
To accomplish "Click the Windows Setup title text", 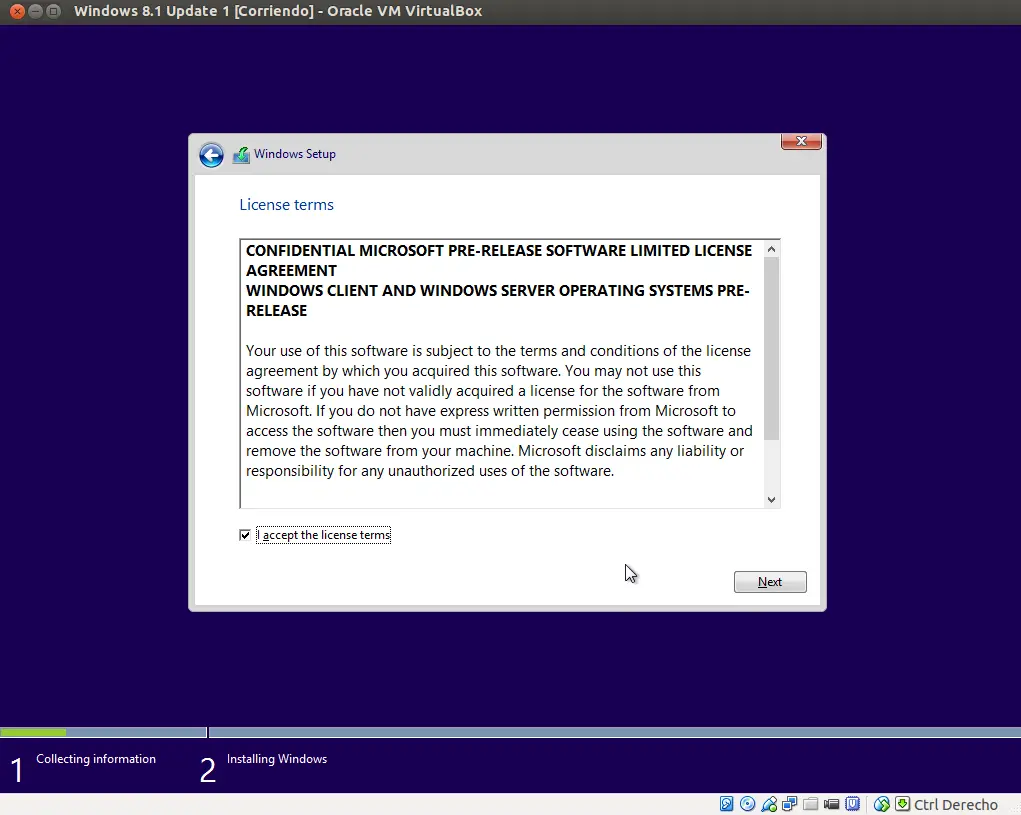I will pos(295,154).
